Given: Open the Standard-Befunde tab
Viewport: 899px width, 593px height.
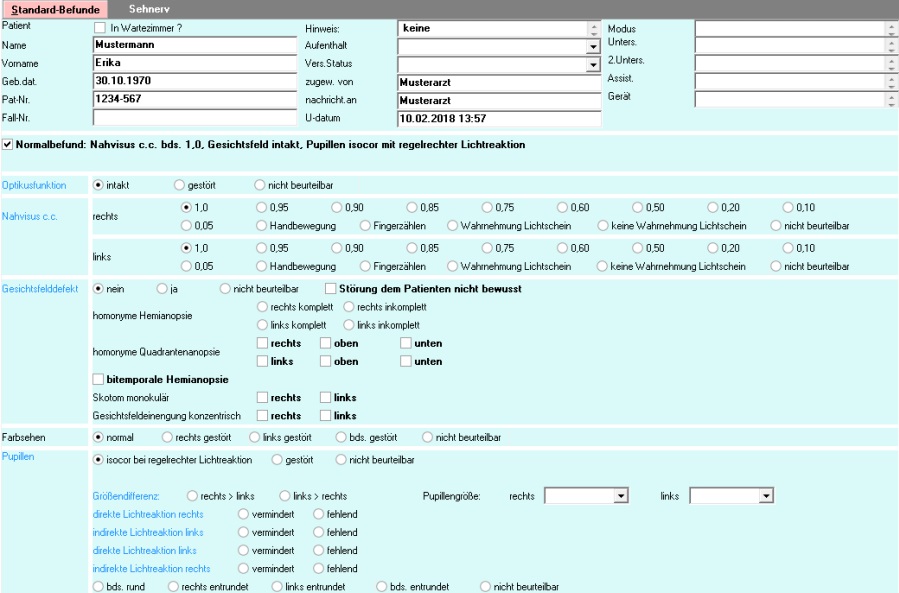Looking at the screenshot, I should (x=55, y=10).
